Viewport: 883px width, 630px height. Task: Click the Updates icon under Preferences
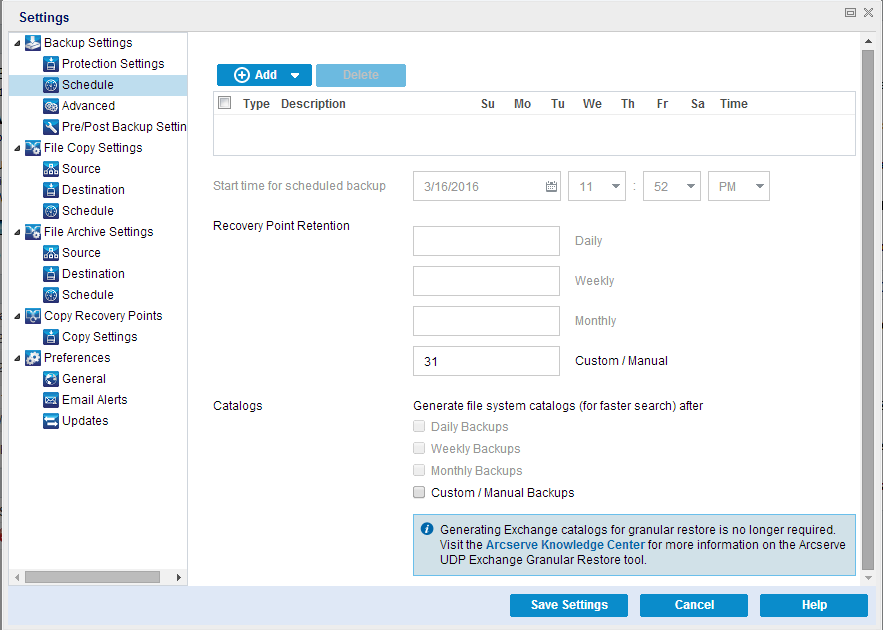(x=51, y=421)
